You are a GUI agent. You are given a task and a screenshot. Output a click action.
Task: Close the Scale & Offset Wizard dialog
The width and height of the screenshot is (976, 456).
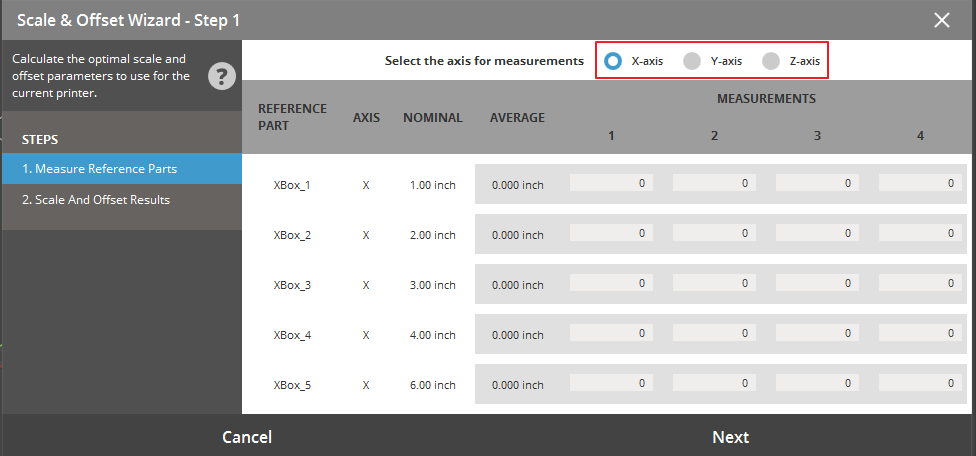coord(941,20)
